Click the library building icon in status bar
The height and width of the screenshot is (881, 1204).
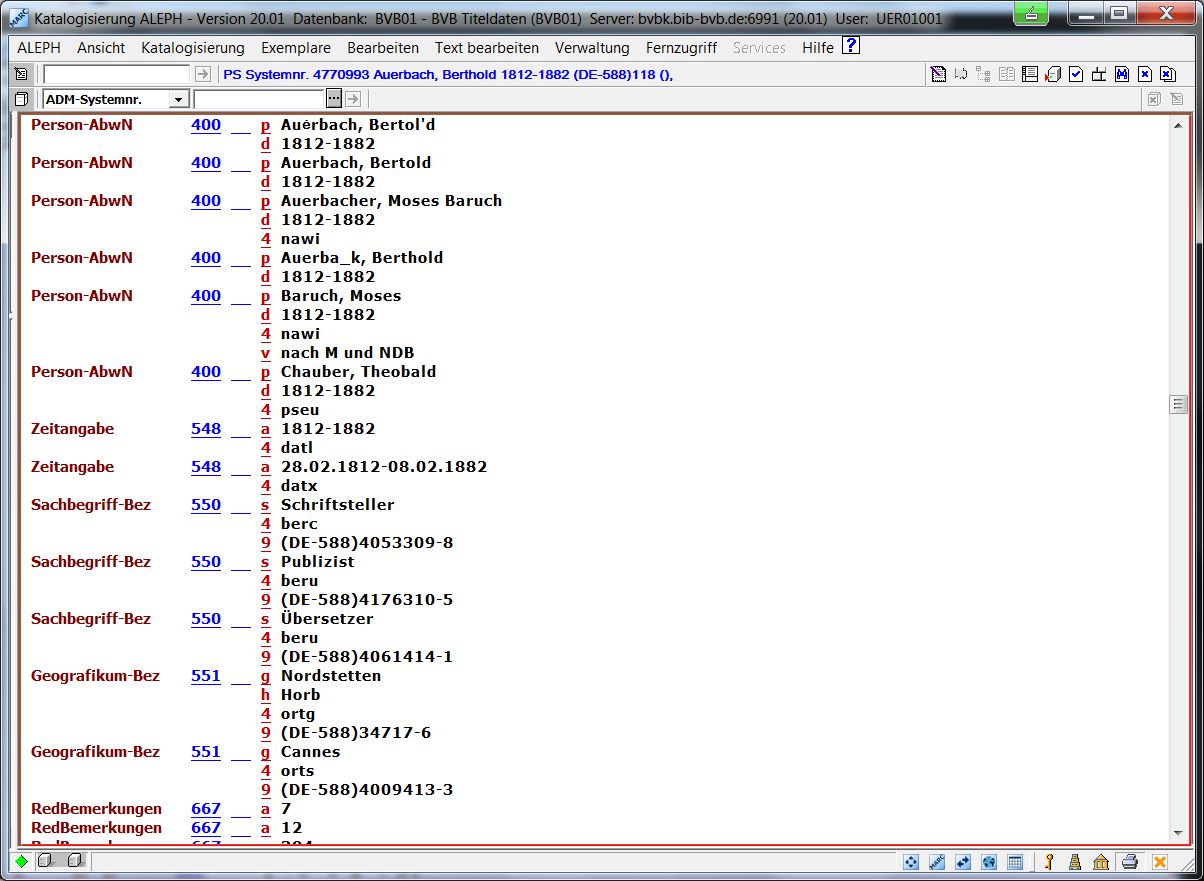tap(1100, 862)
